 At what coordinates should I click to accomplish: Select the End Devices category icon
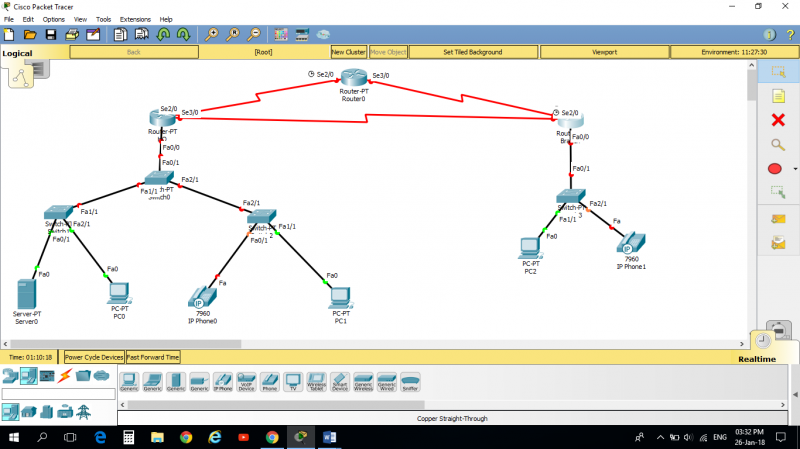coord(29,376)
